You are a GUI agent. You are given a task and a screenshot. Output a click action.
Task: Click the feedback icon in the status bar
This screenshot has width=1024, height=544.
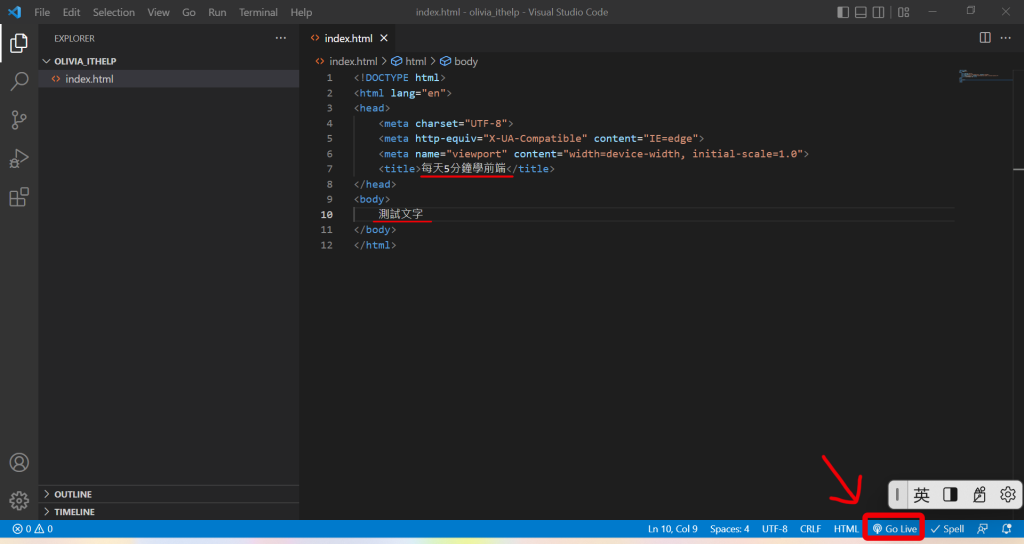[x=982, y=529]
